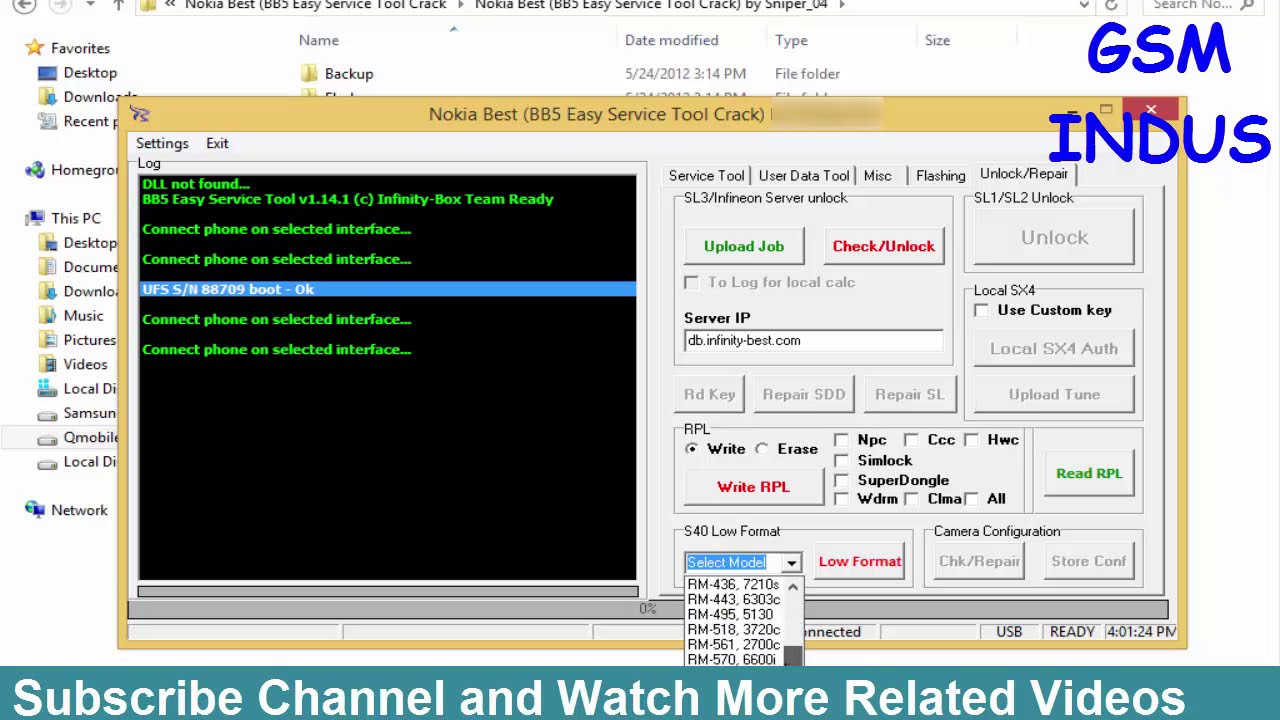Click the Low Format button
The width and height of the screenshot is (1280, 720).
pyautogui.click(x=860, y=561)
